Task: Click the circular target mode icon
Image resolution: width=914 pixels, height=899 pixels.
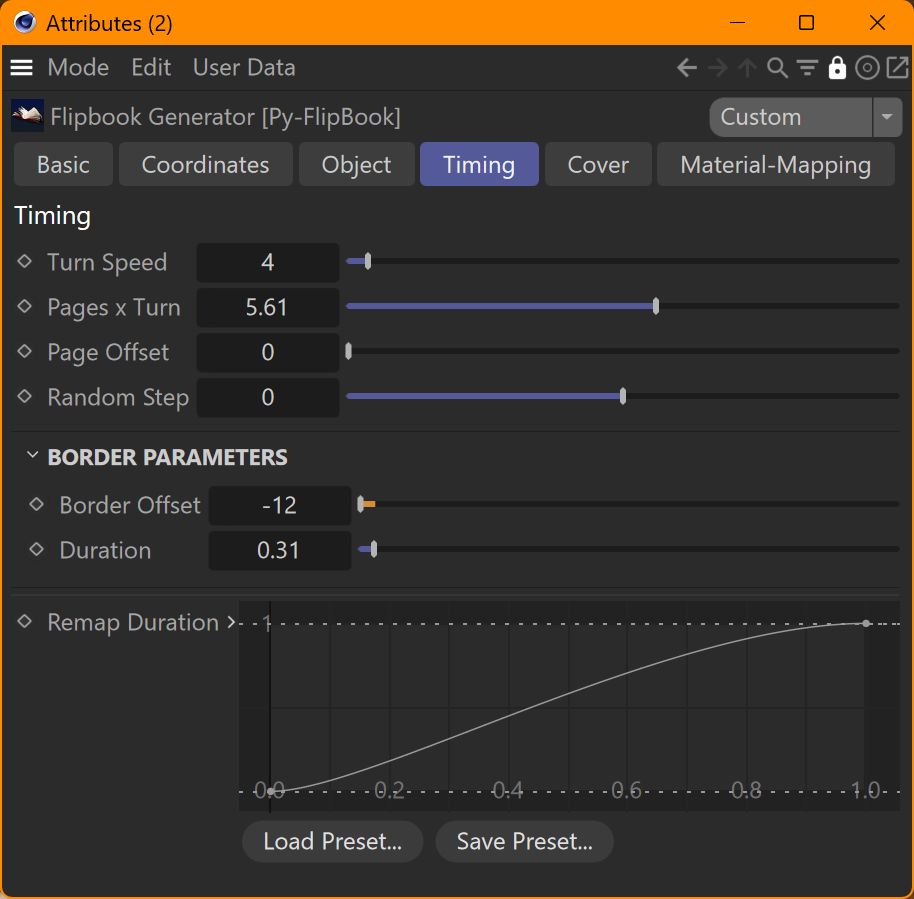Action: [x=867, y=68]
